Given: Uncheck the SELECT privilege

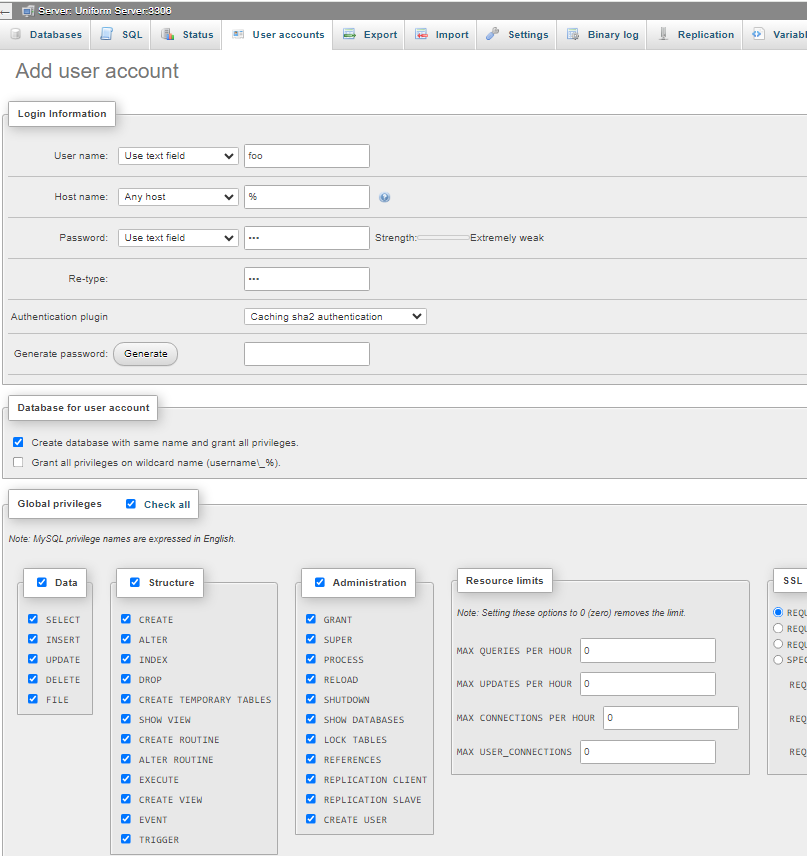Looking at the screenshot, I should (33, 619).
